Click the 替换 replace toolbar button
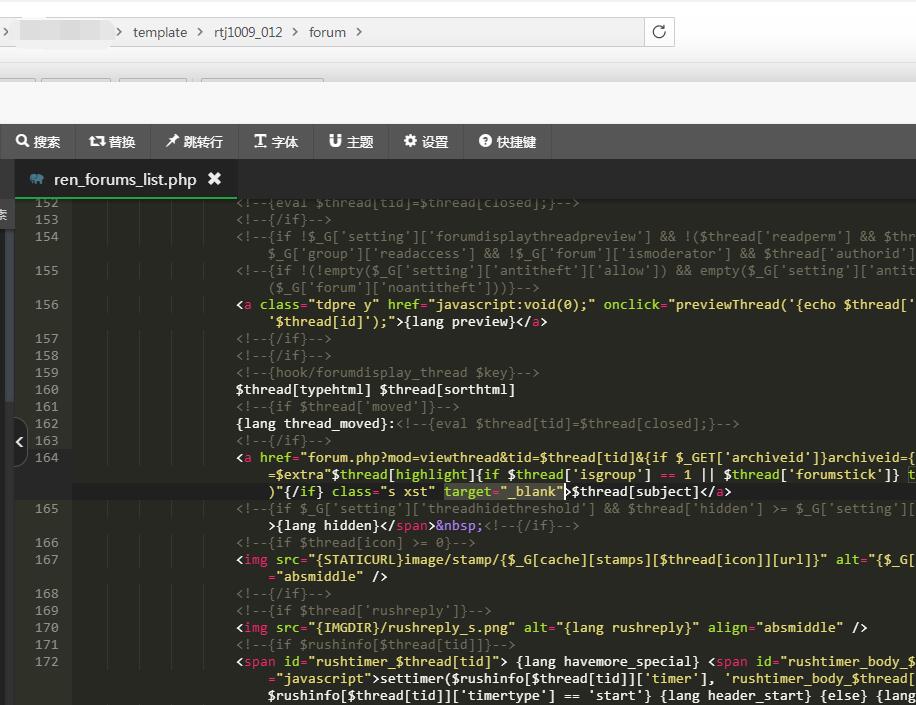Viewport: 916px width, 705px height. point(112,142)
